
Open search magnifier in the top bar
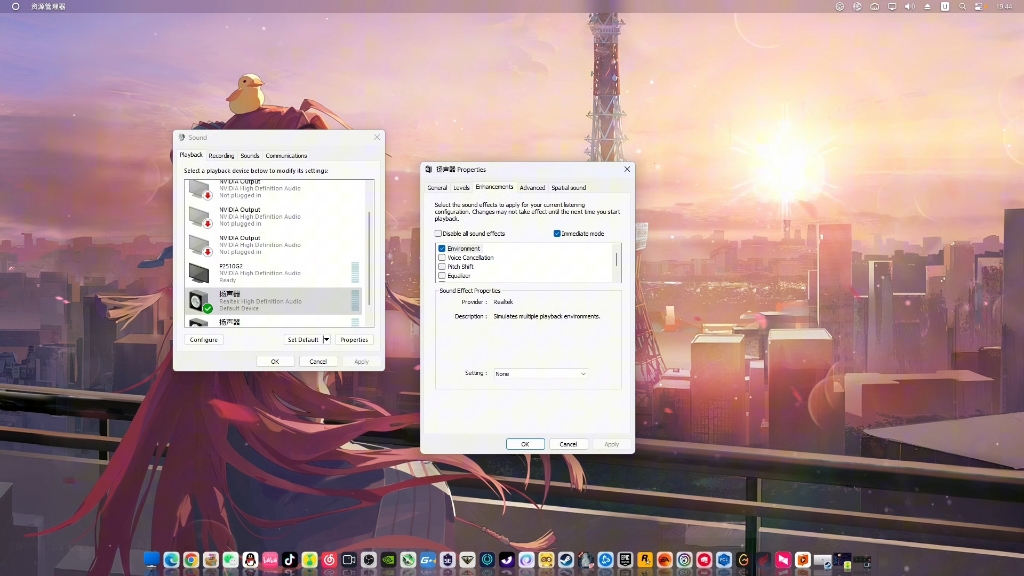[x=962, y=7]
